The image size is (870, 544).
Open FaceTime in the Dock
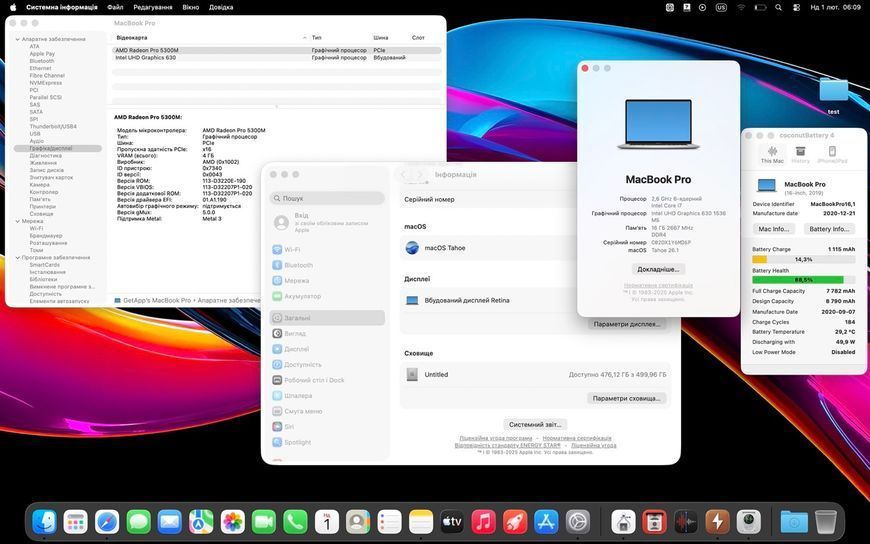pos(264,522)
